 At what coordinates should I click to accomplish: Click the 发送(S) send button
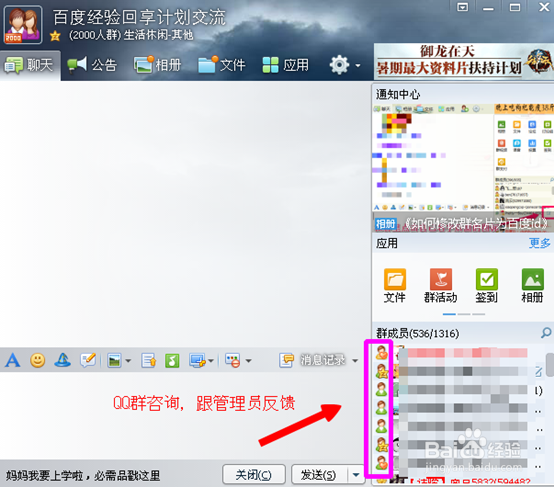coord(319,475)
